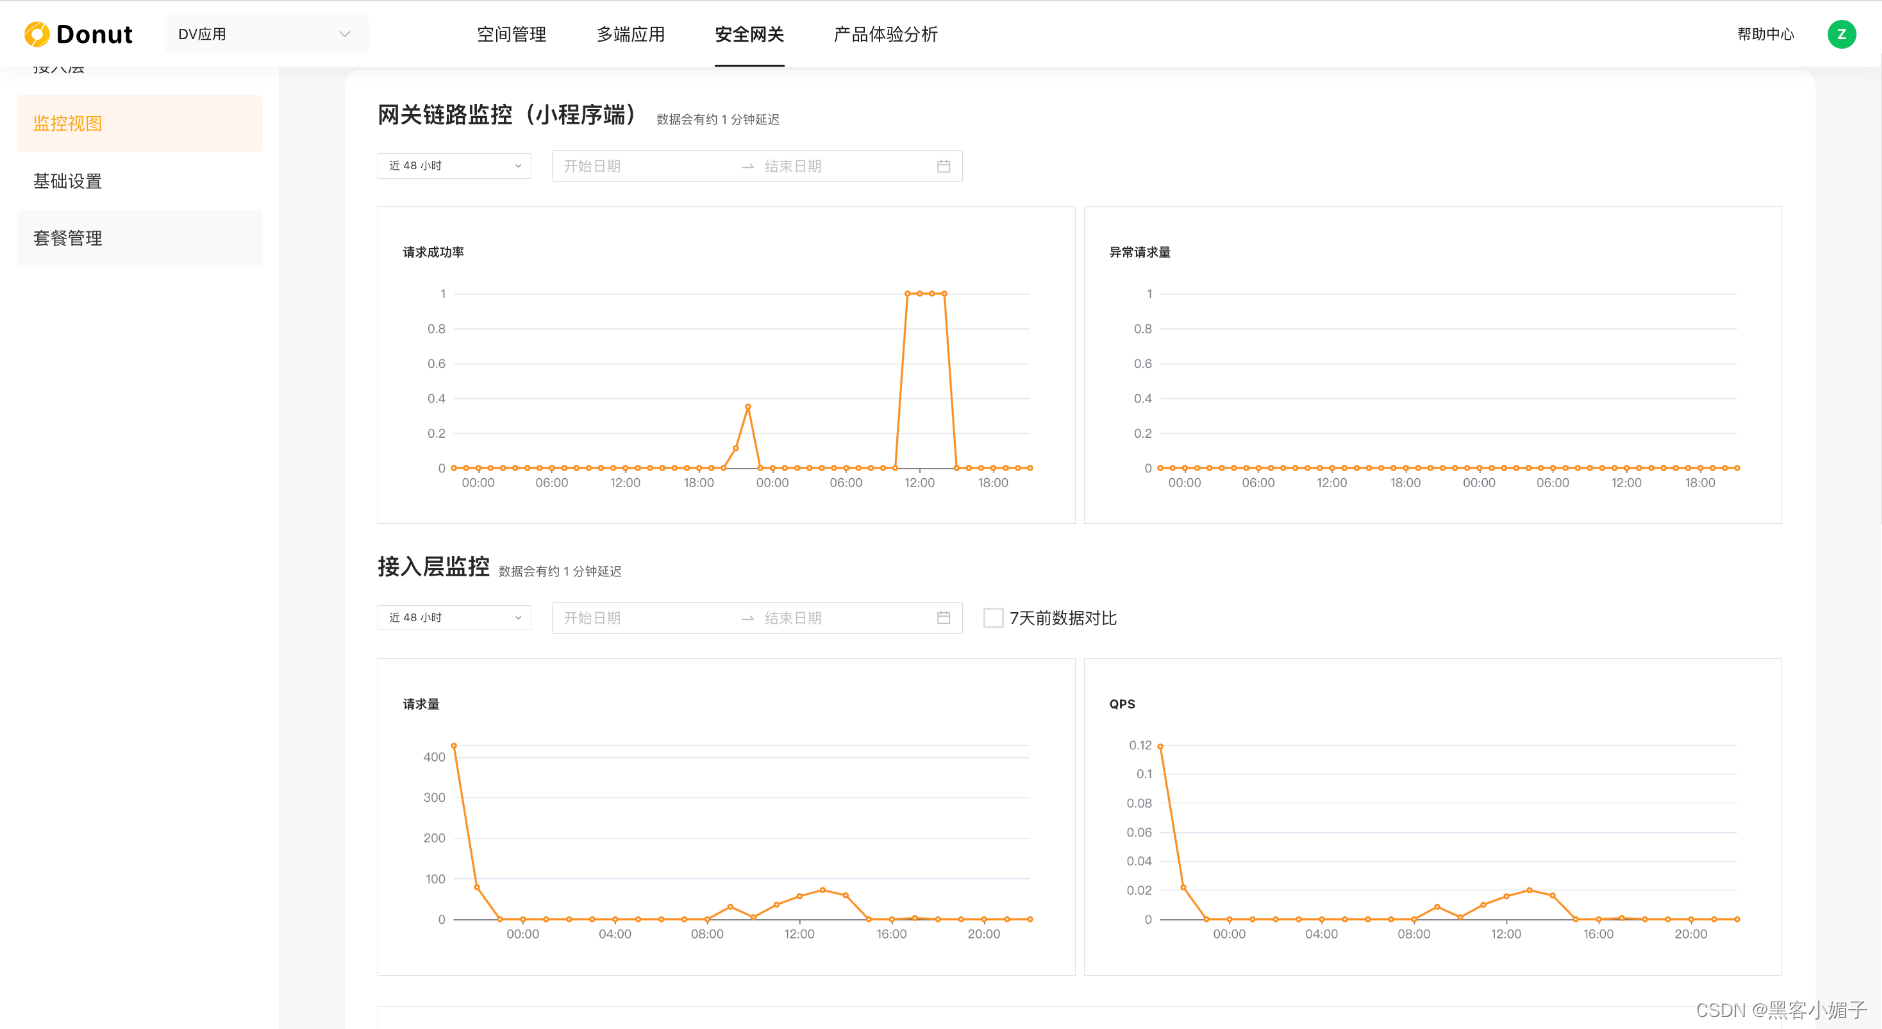This screenshot has width=1882, height=1029.
Task: Switch to the 多端应用 tab
Action: [x=630, y=34]
